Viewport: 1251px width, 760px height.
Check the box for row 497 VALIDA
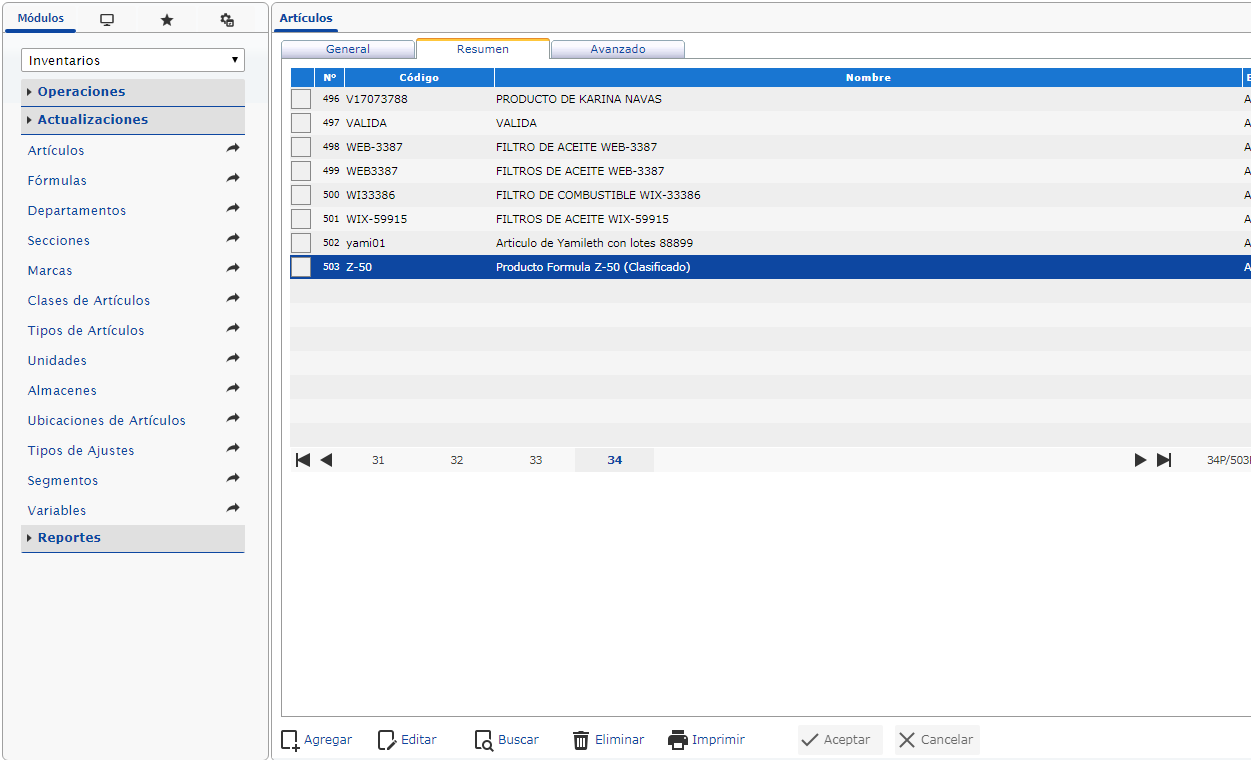click(x=301, y=123)
